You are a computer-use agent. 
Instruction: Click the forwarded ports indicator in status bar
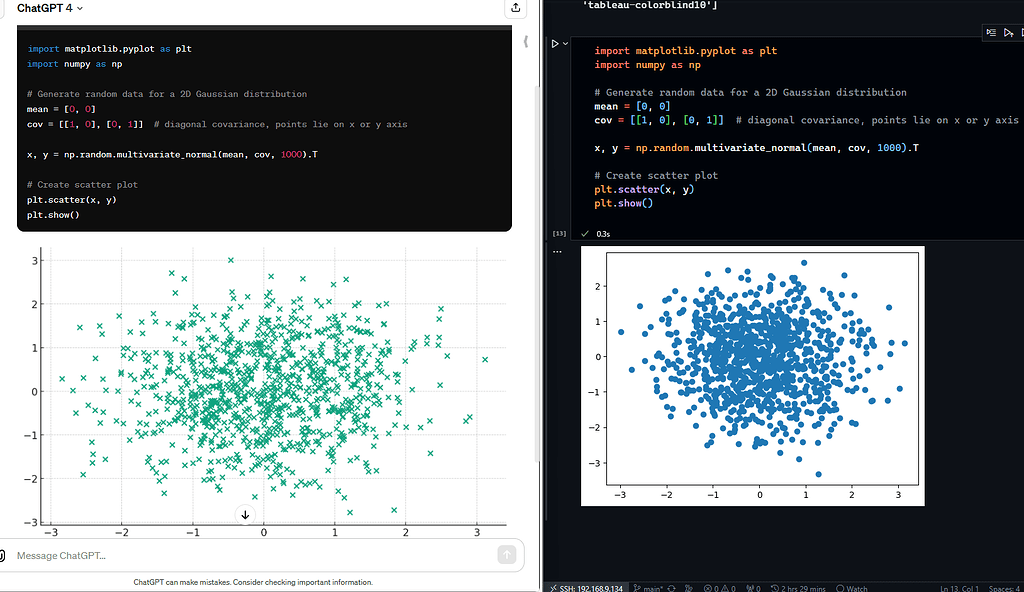[x=752, y=588]
